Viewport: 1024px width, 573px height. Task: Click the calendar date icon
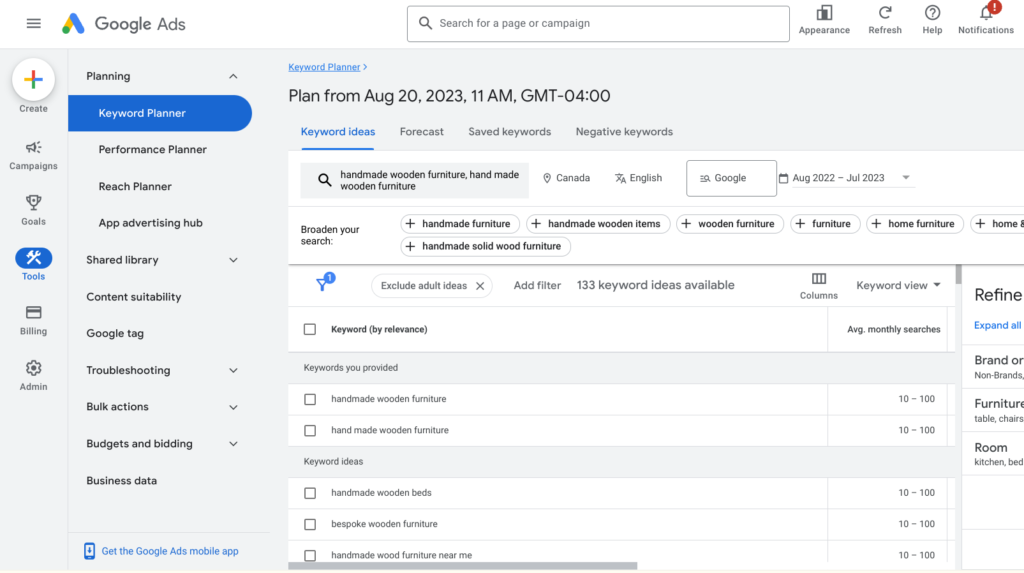783,178
